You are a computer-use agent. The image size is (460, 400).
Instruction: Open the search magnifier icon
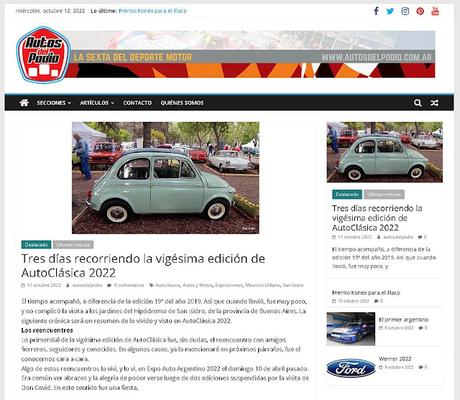tap(418, 103)
